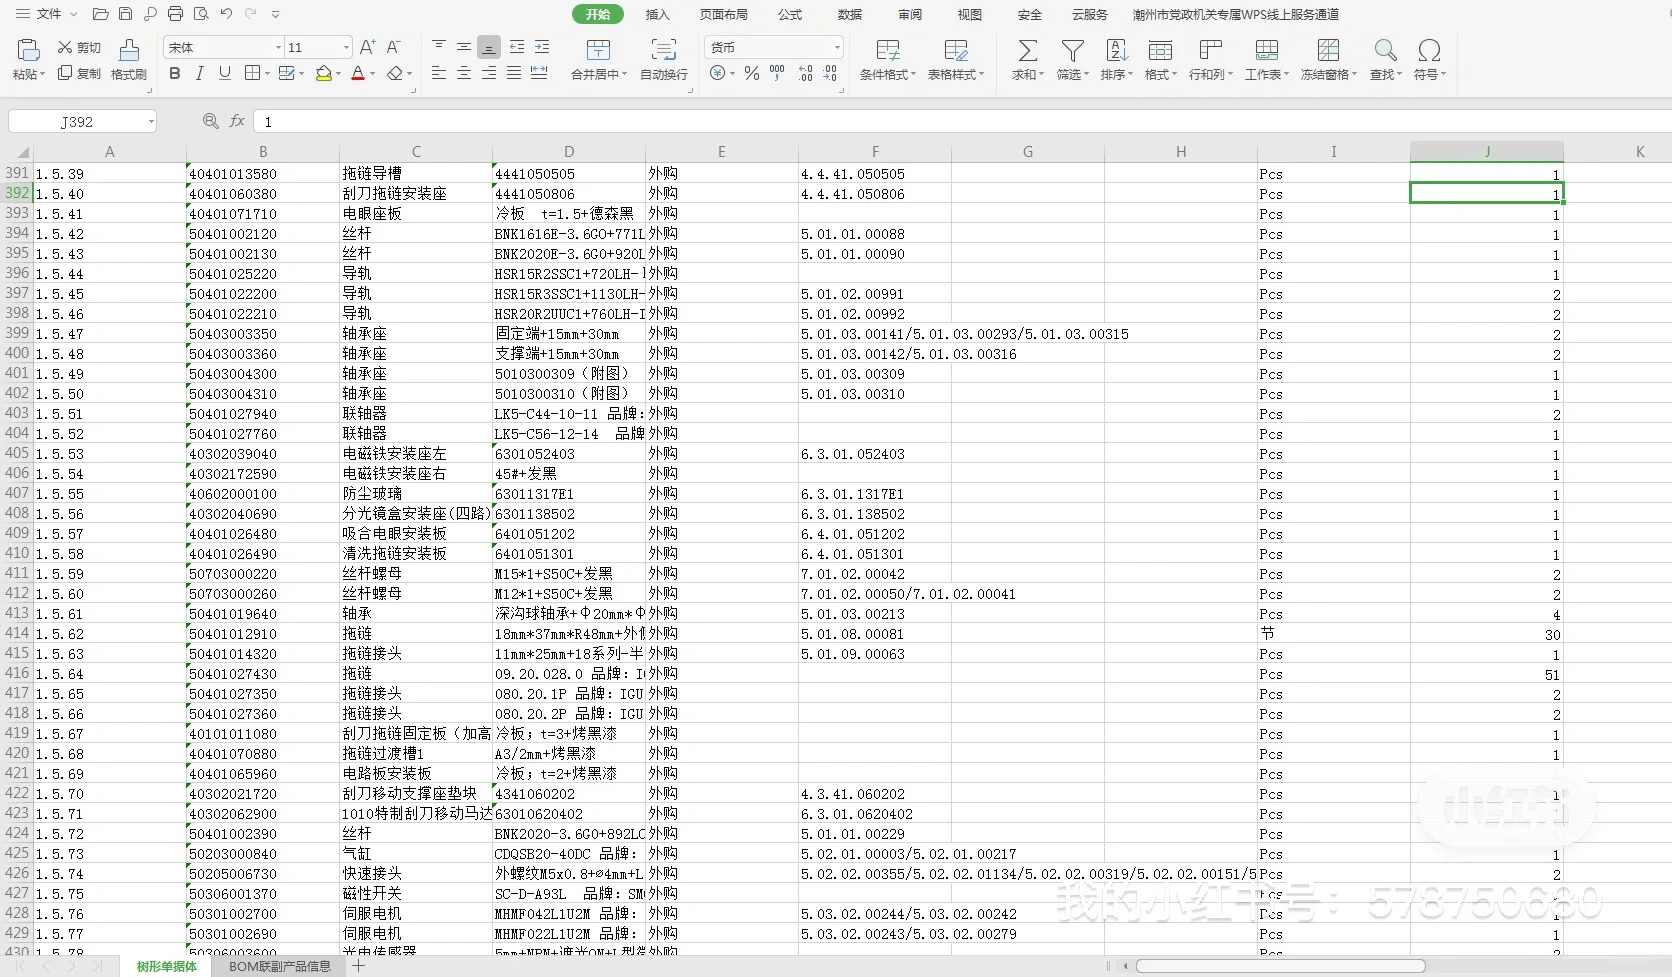Toggle middle vertical alignment
This screenshot has height=977, width=1672.
464,47
